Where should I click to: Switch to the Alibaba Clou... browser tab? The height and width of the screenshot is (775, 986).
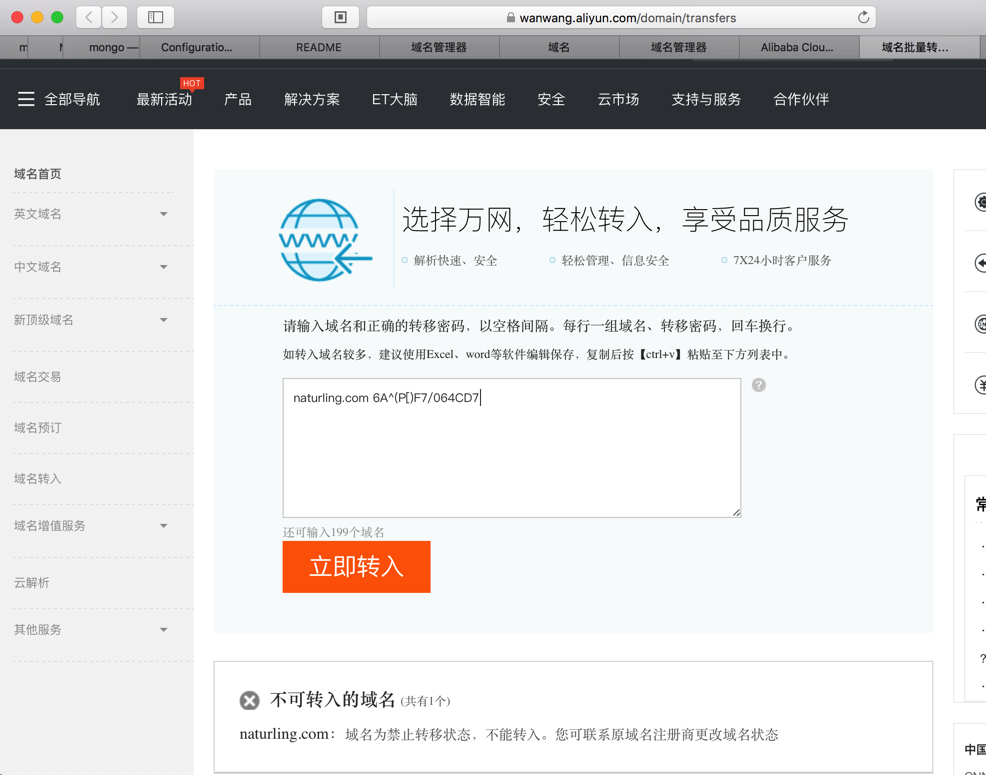point(799,47)
